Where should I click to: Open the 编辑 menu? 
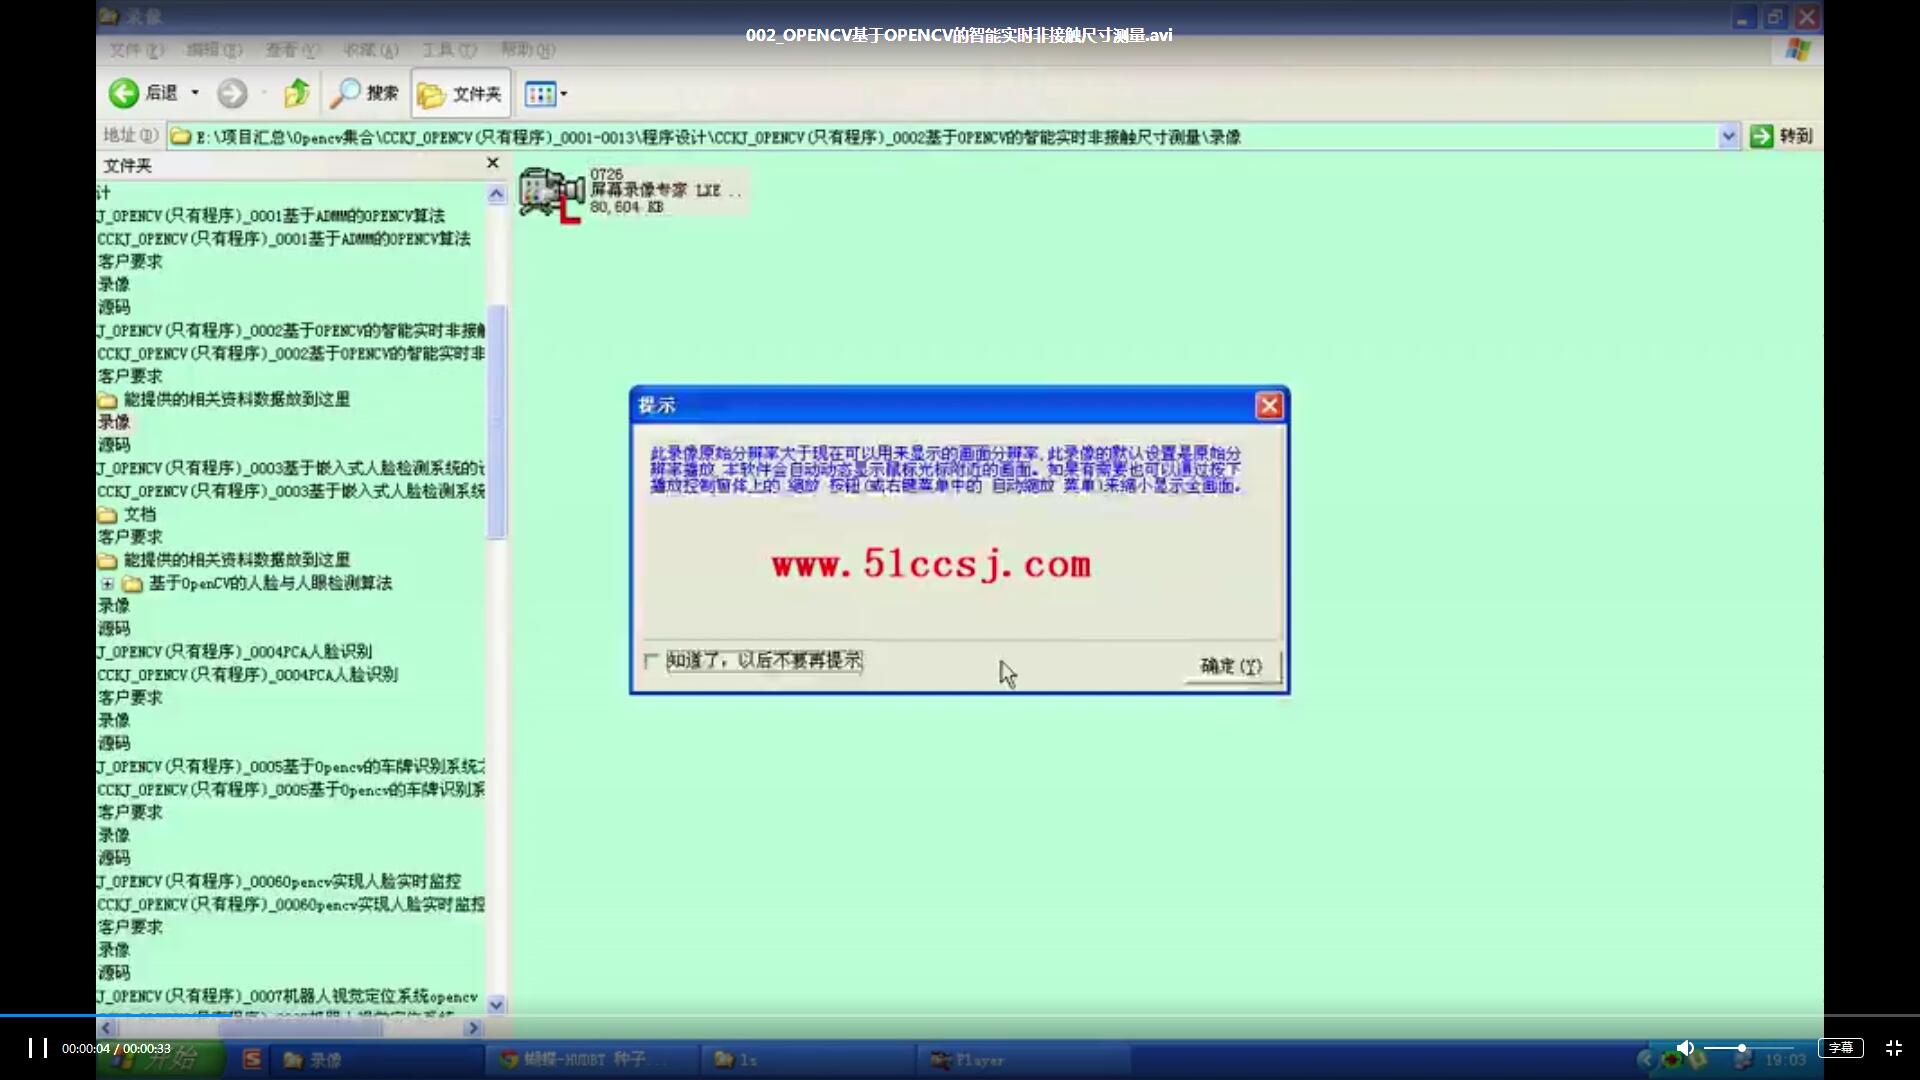tap(214, 50)
